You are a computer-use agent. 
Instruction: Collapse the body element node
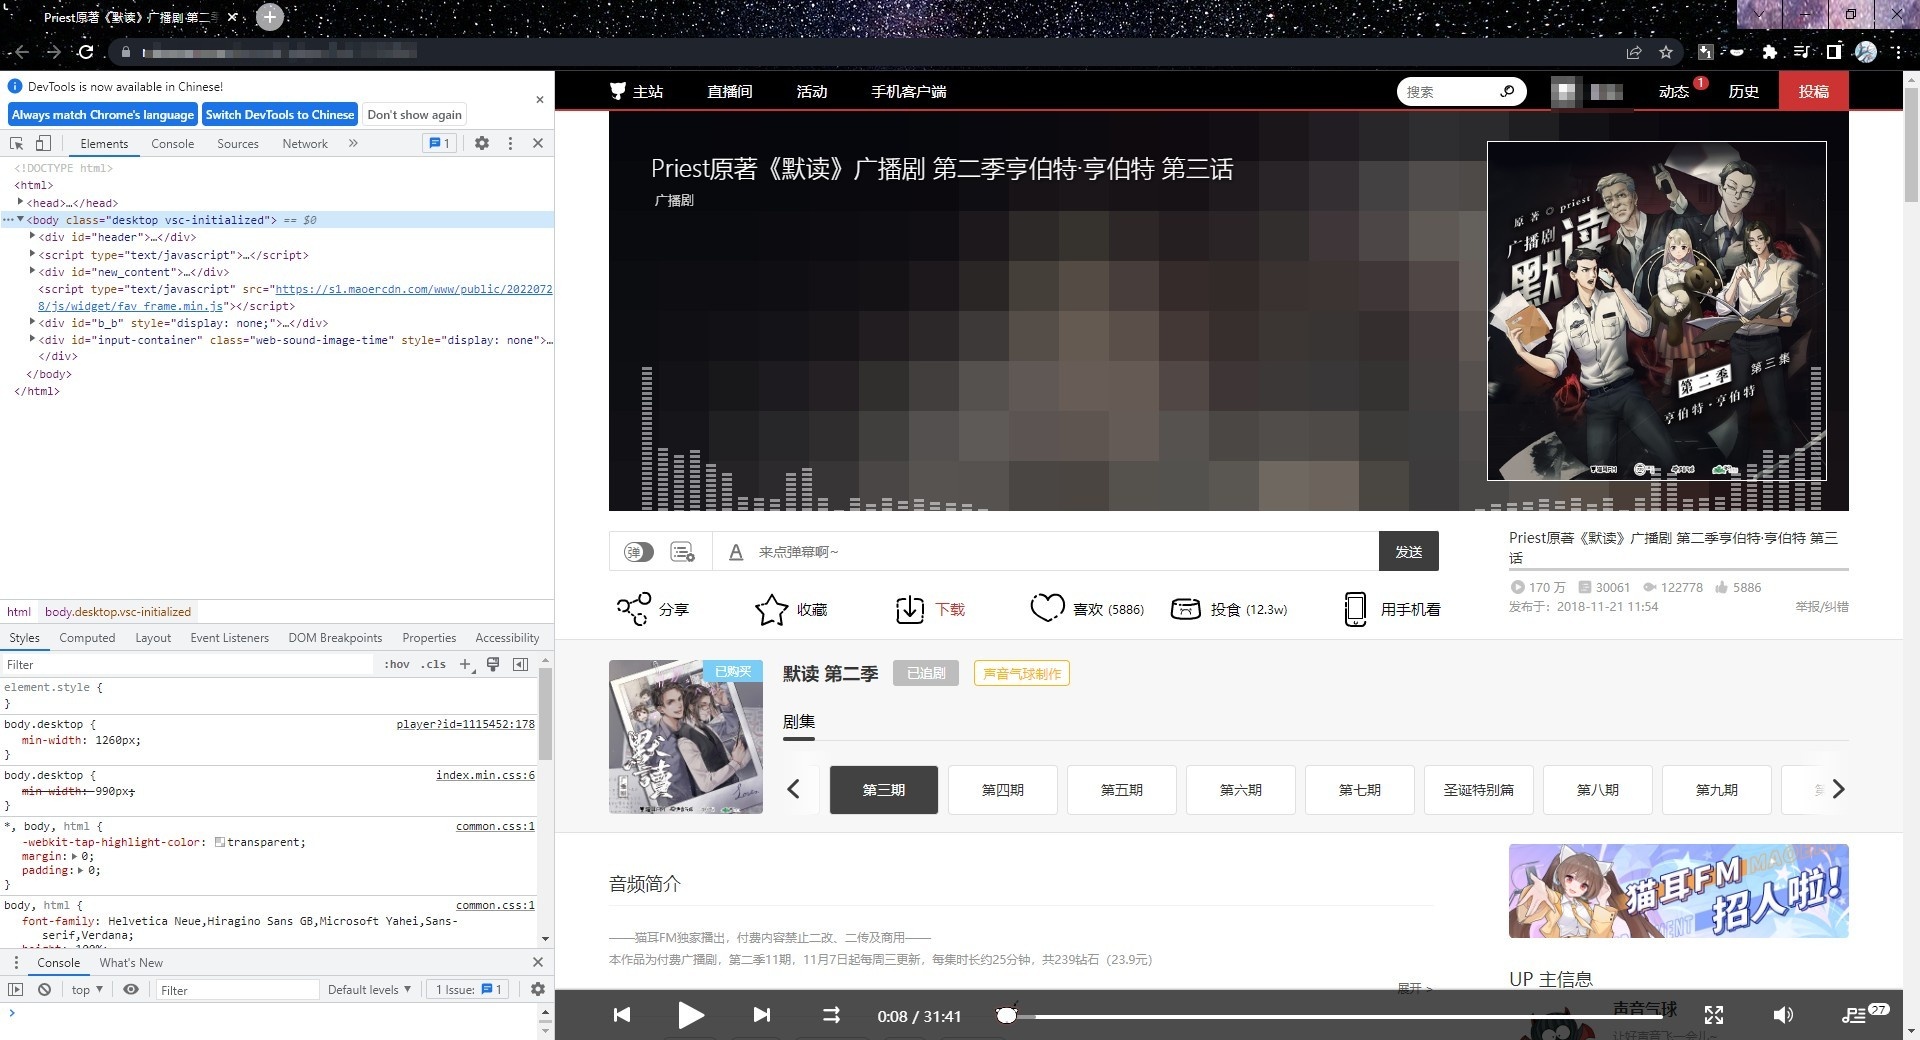20,219
